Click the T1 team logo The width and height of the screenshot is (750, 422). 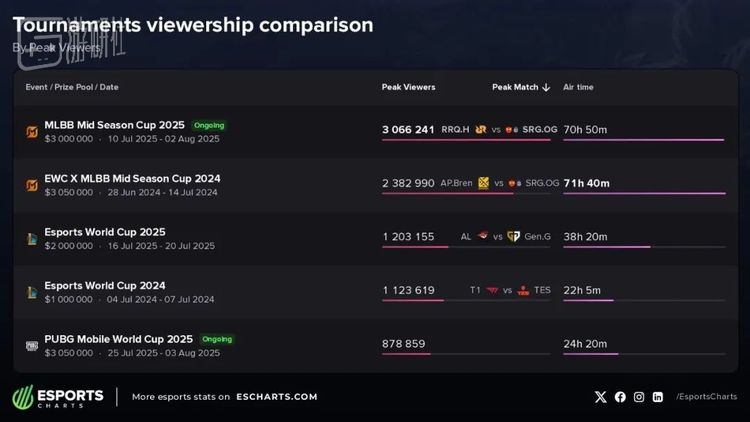(492, 291)
